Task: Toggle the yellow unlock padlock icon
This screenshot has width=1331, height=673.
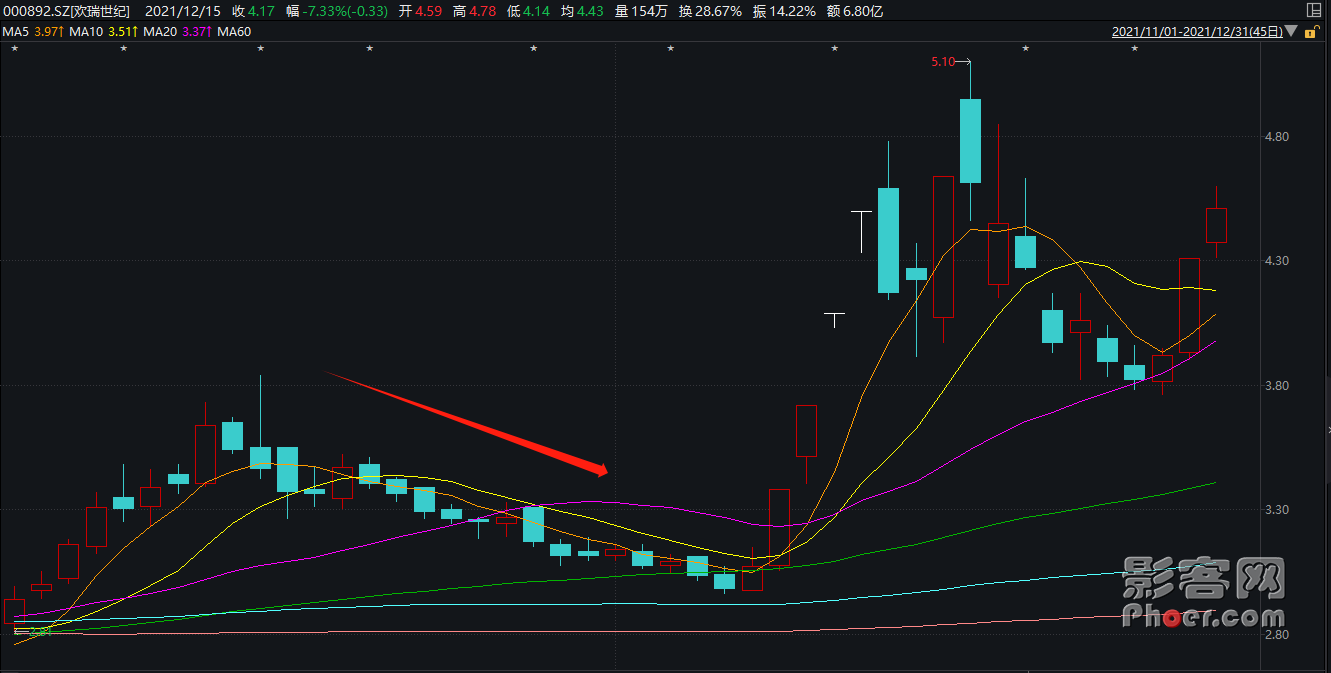Action: click(1311, 32)
